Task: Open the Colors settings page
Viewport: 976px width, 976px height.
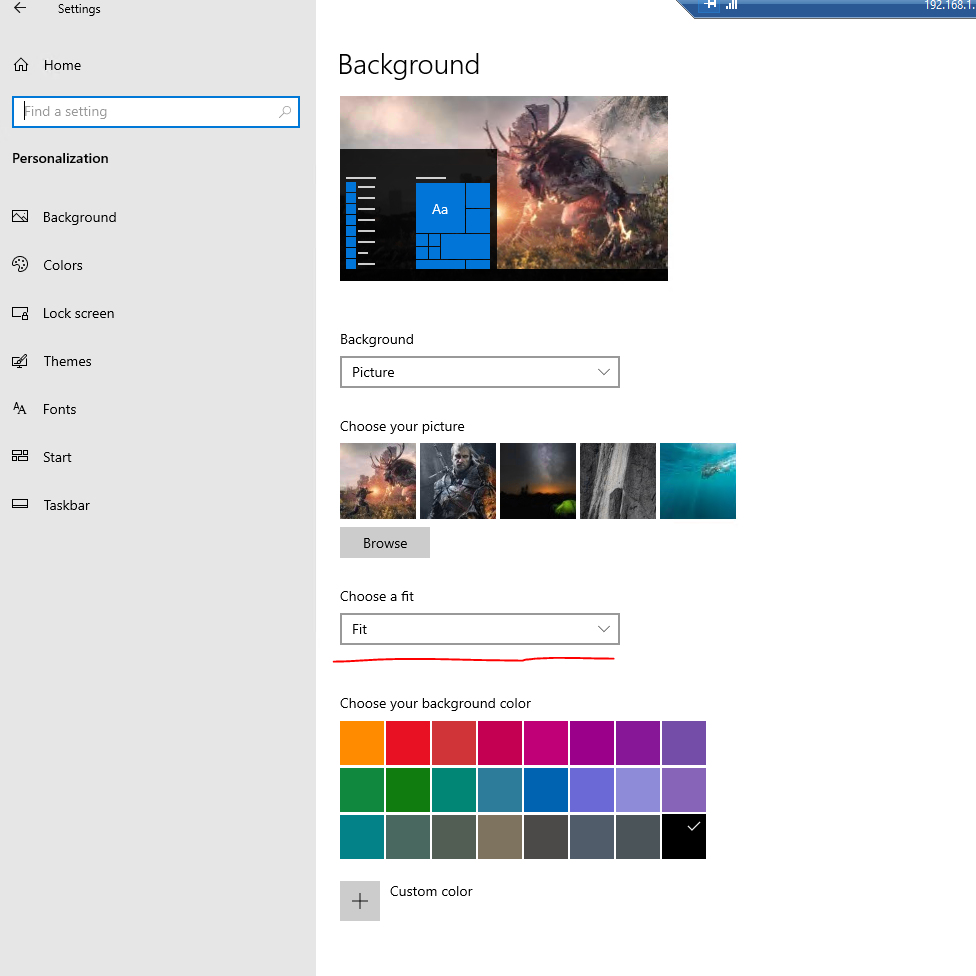Action: (x=63, y=265)
